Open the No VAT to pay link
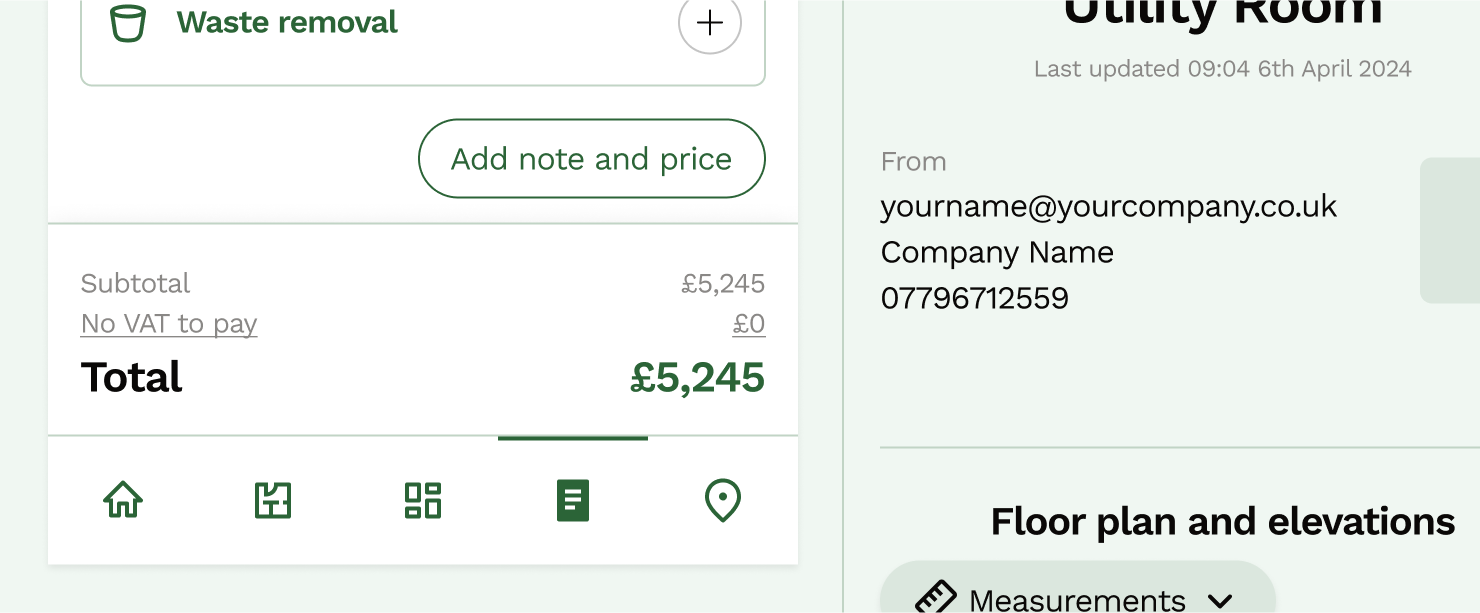The width and height of the screenshot is (1480, 613). click(169, 324)
